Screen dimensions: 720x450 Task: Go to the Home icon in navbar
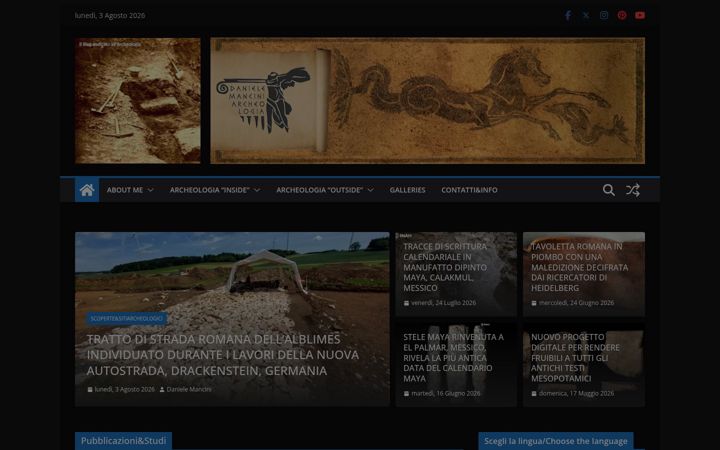tap(87, 190)
